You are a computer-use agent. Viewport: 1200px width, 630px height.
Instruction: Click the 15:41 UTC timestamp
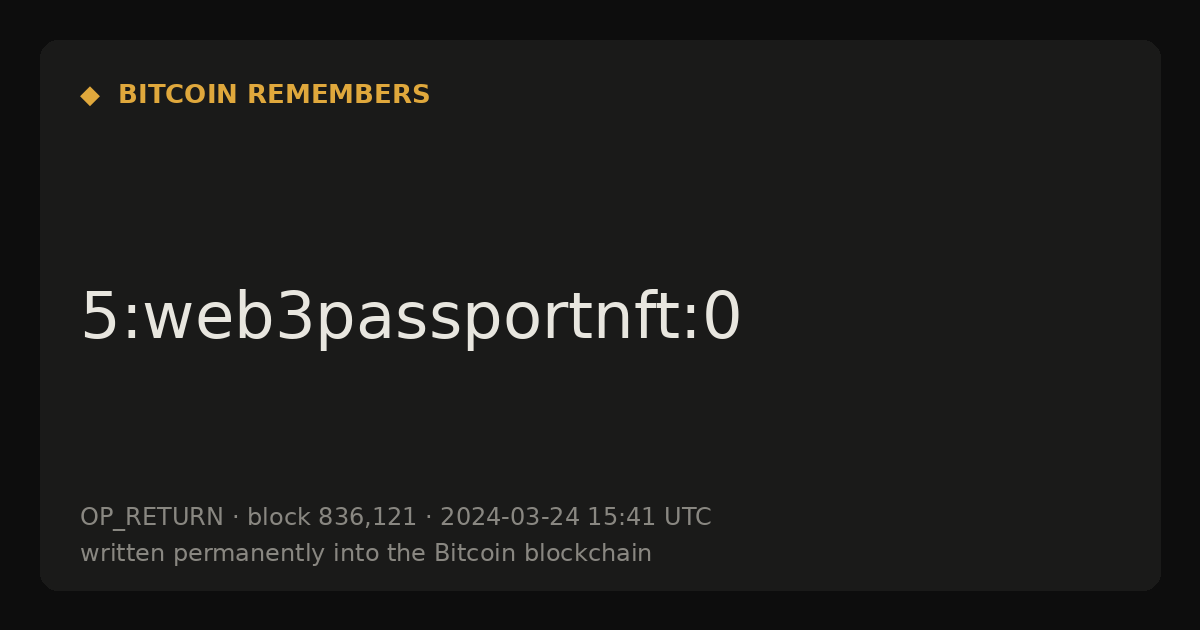point(649,518)
